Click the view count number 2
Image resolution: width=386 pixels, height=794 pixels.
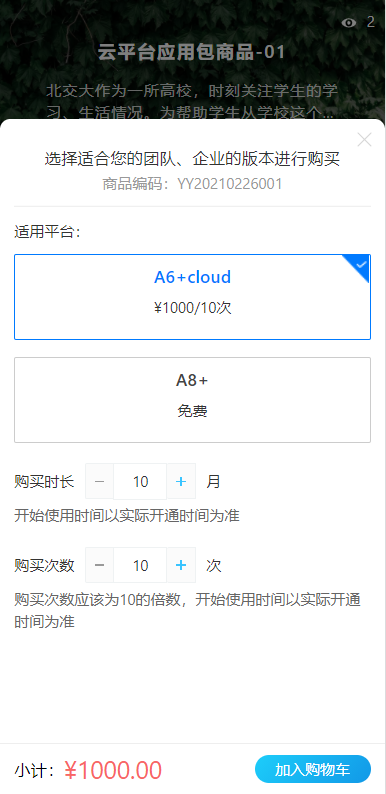tap(371, 22)
